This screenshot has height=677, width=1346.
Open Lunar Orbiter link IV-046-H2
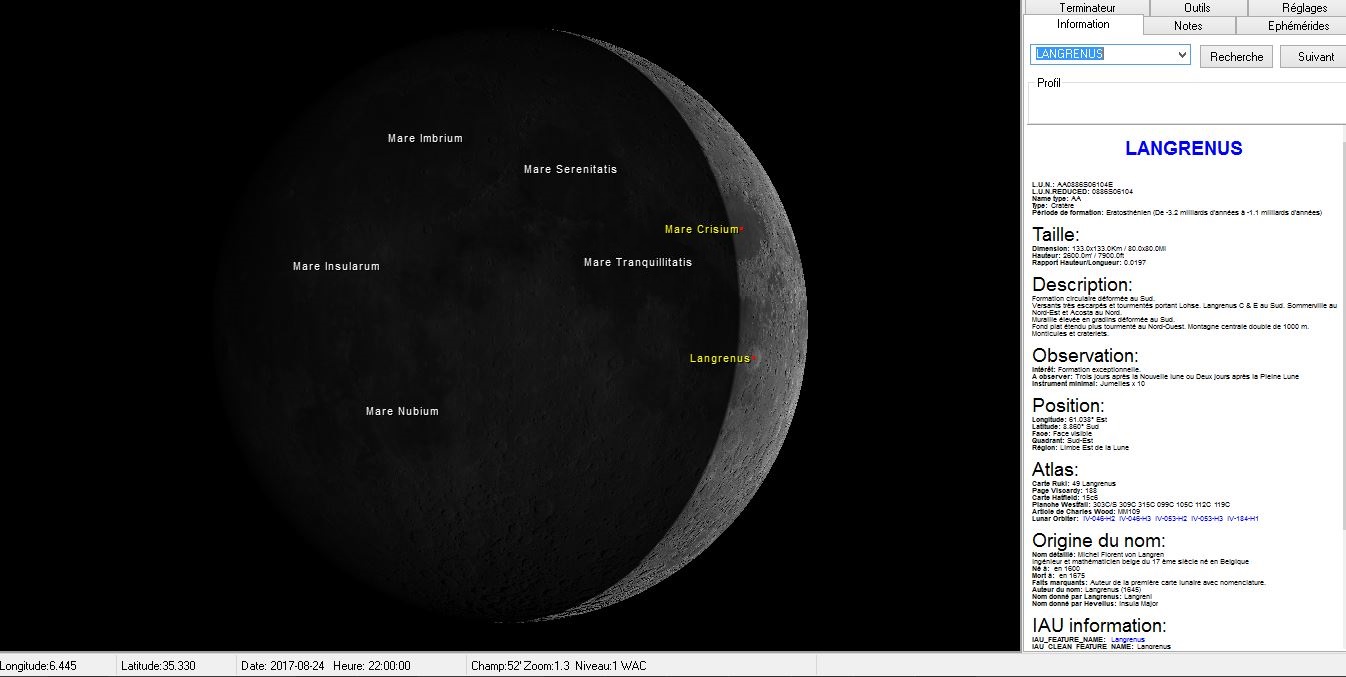pos(1100,519)
